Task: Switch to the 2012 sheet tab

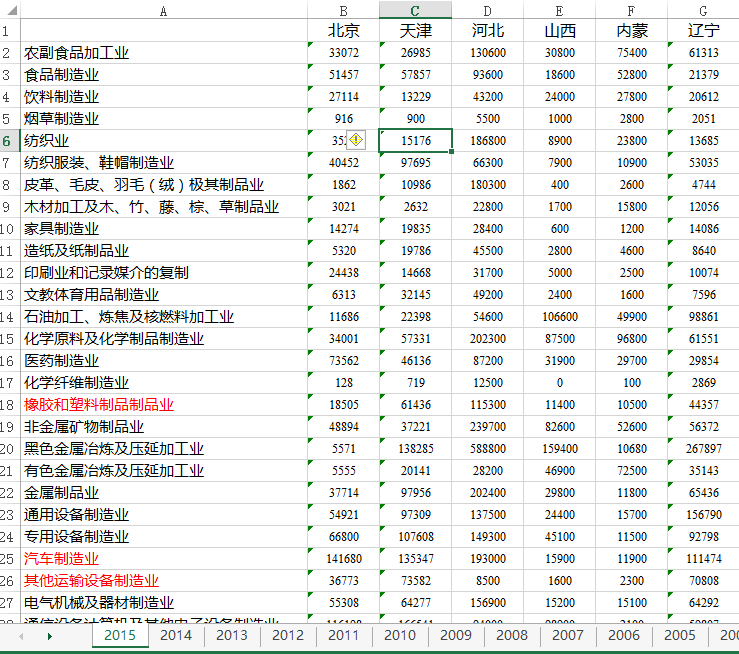Action: [x=288, y=635]
